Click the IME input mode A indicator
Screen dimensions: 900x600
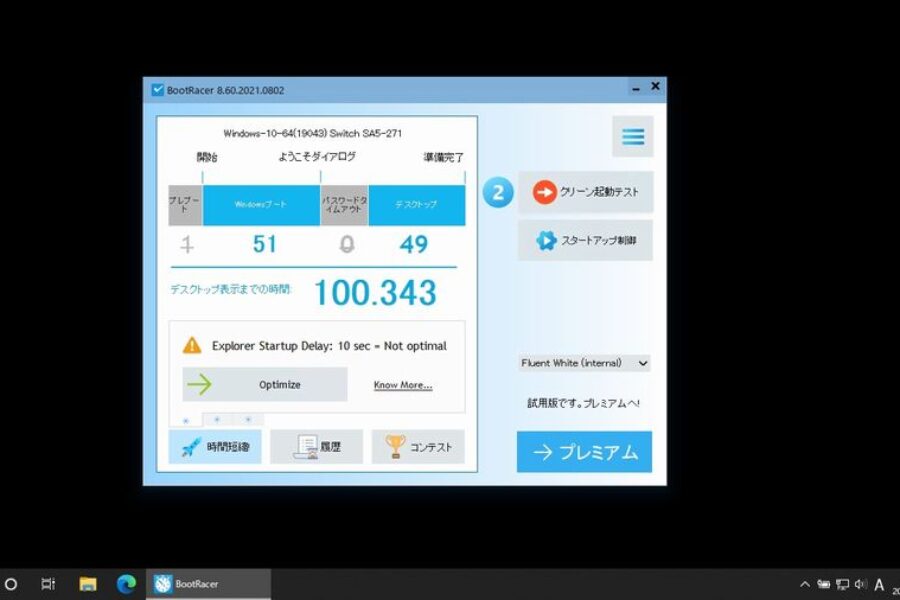pyautogui.click(x=879, y=584)
